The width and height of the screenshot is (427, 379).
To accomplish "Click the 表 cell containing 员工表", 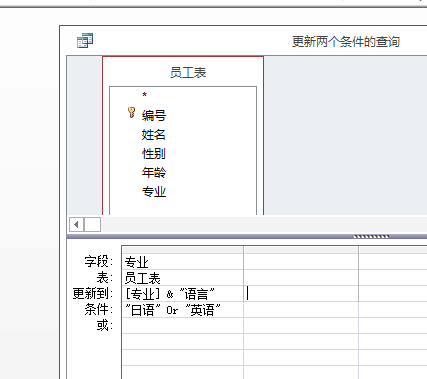I will pos(183,278).
